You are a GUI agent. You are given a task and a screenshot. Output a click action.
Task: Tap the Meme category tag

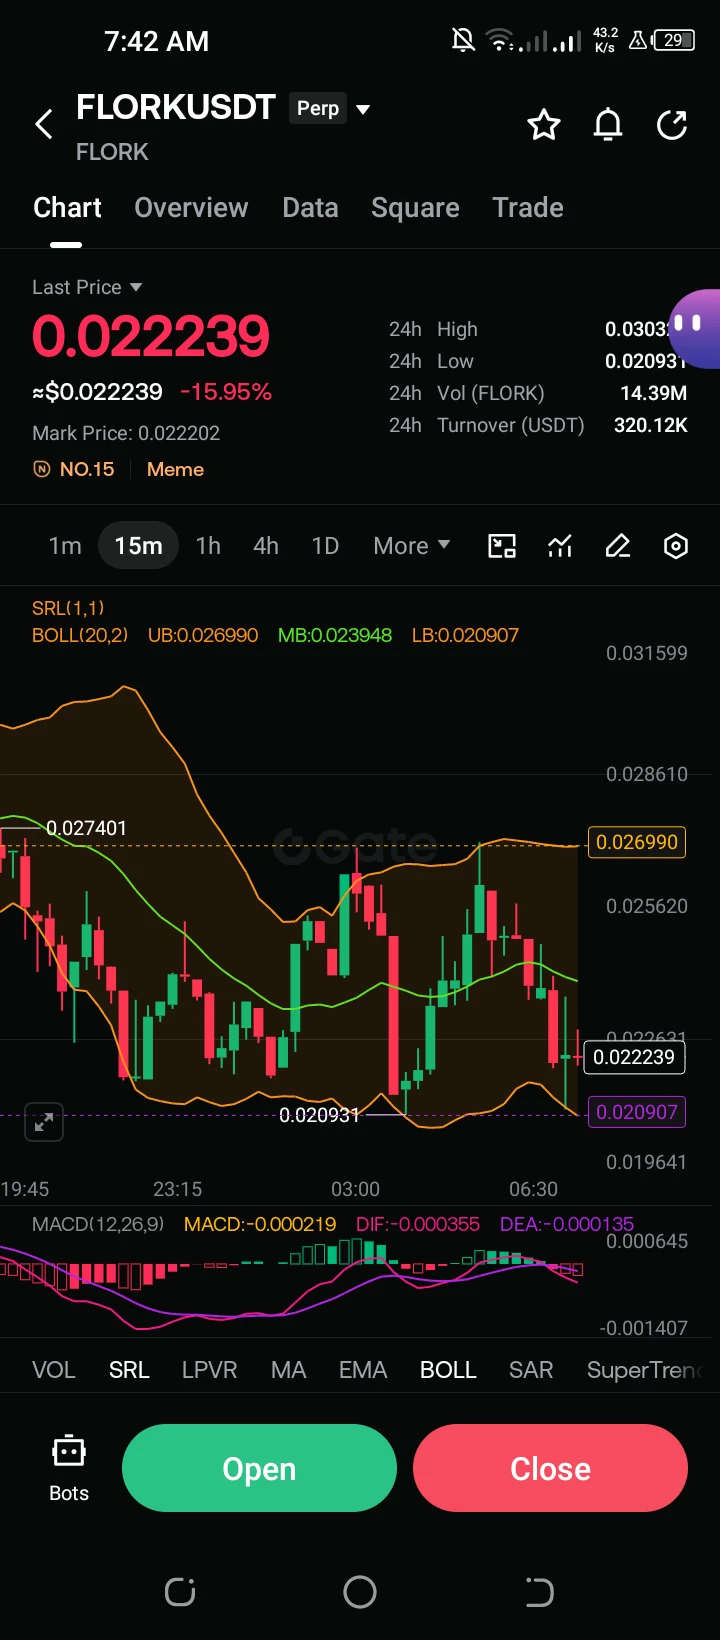coord(175,469)
